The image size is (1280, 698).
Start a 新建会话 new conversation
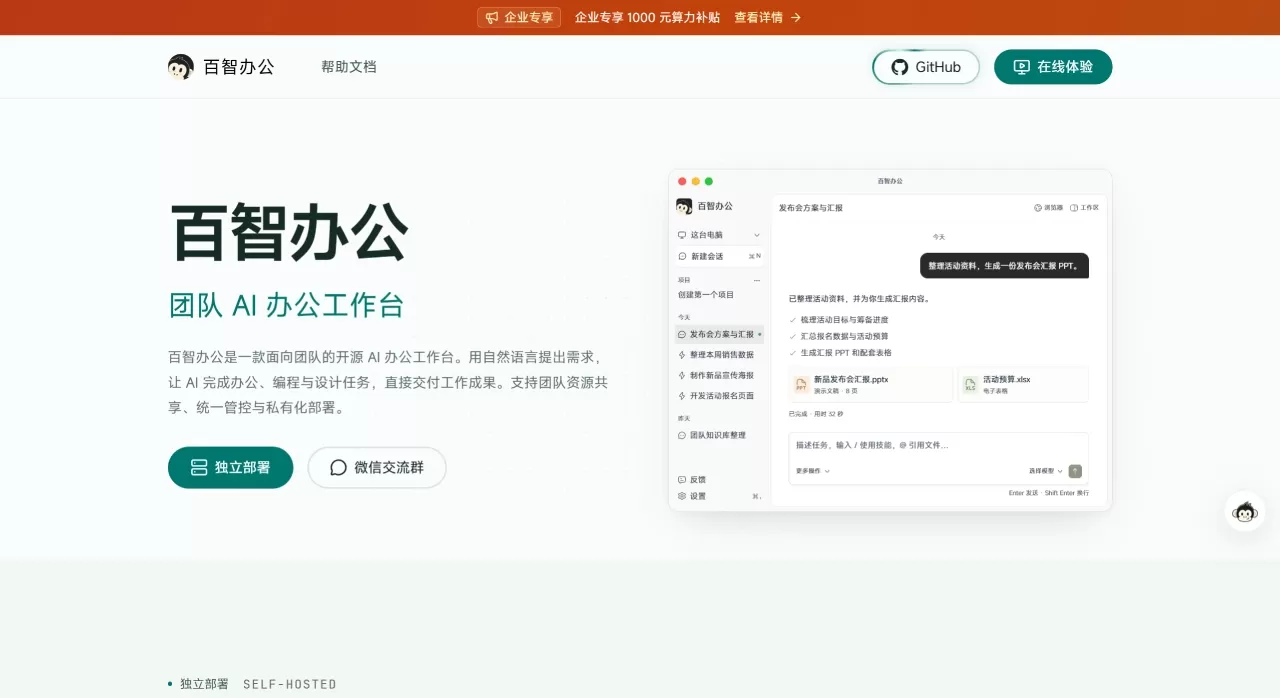pos(720,256)
